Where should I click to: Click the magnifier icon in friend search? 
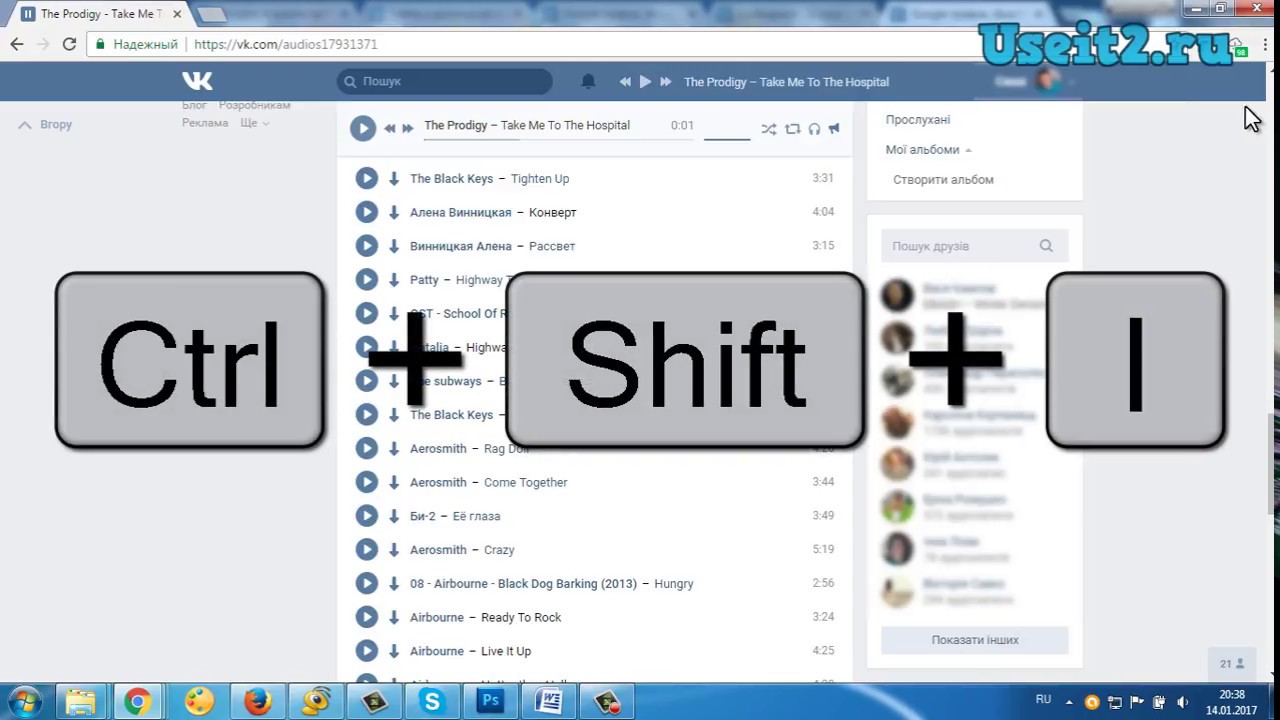(1046, 246)
